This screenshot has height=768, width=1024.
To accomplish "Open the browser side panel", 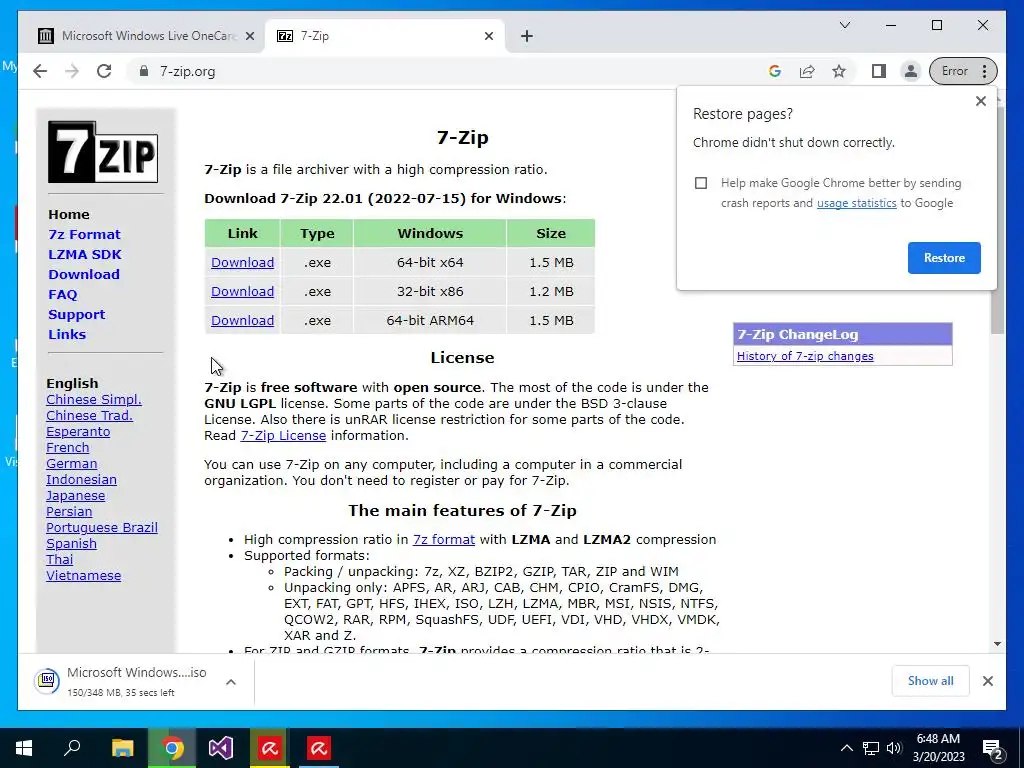I will point(879,71).
